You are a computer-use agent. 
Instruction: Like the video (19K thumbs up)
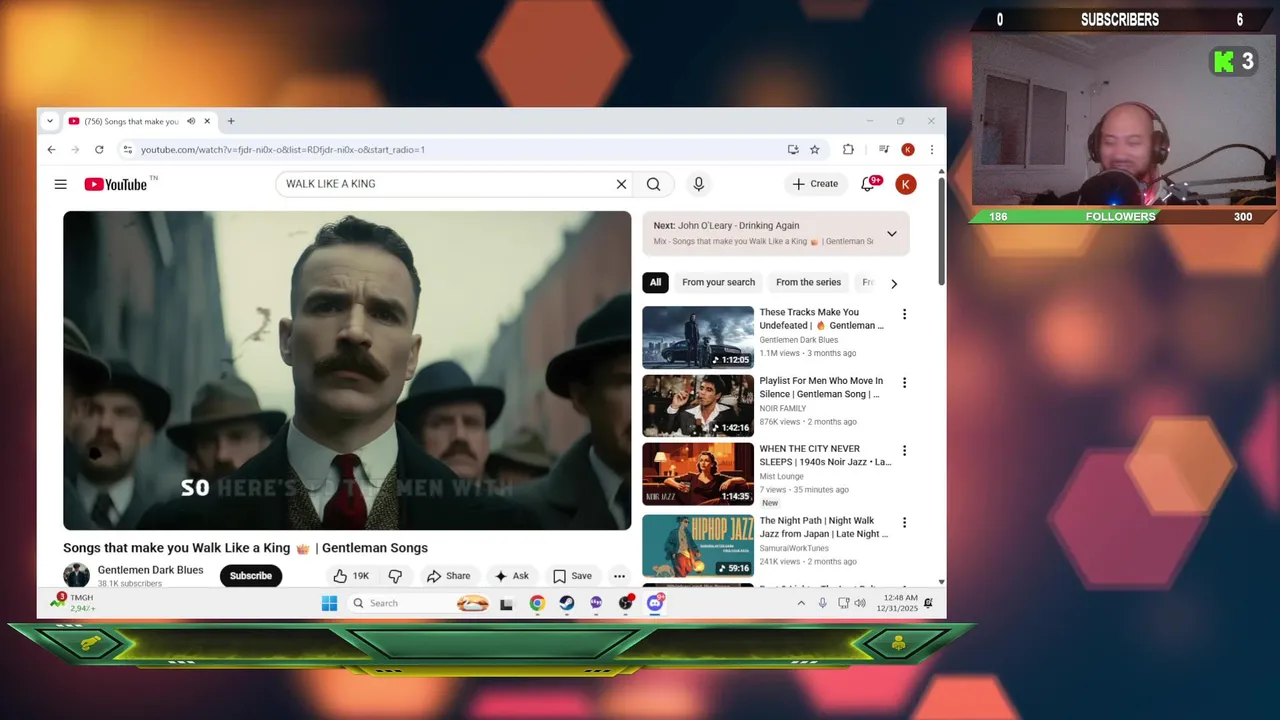click(351, 576)
